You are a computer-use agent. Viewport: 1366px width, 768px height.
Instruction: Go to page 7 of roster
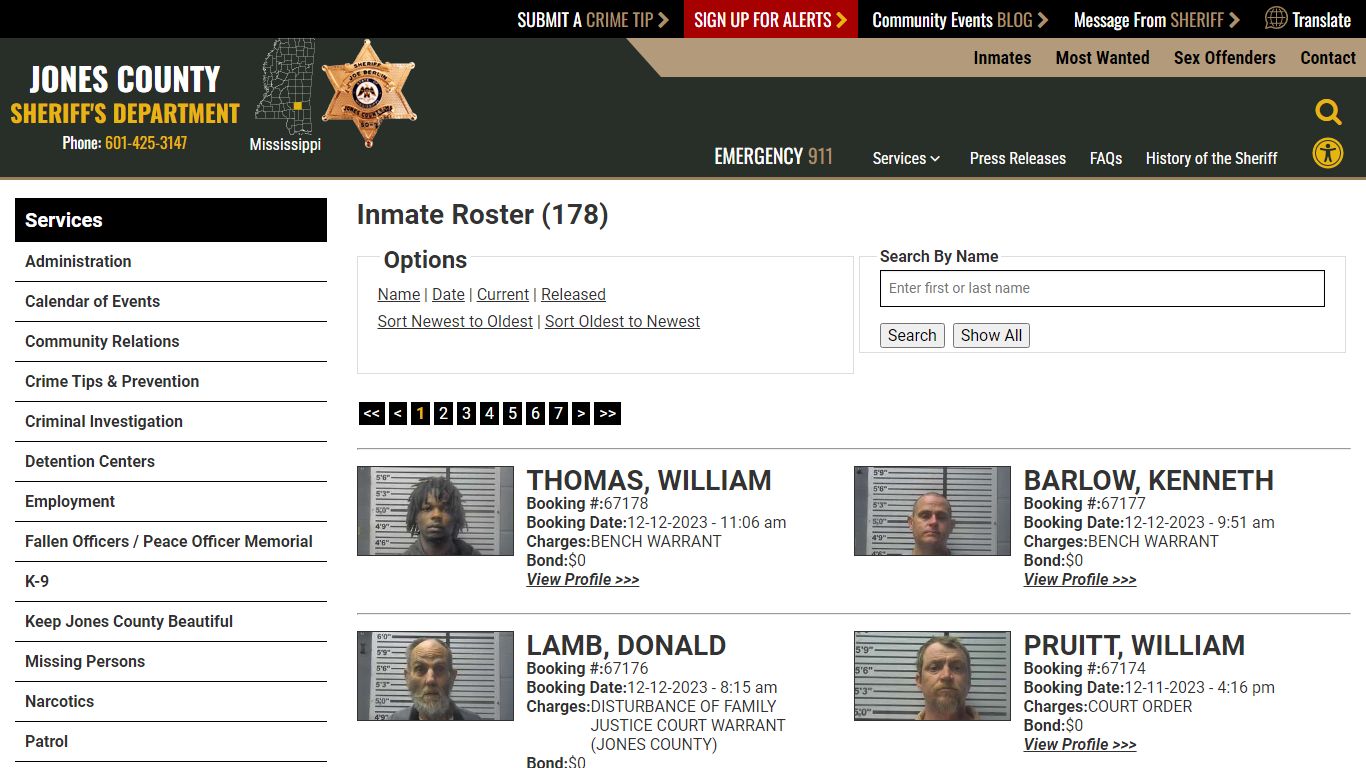click(x=558, y=413)
